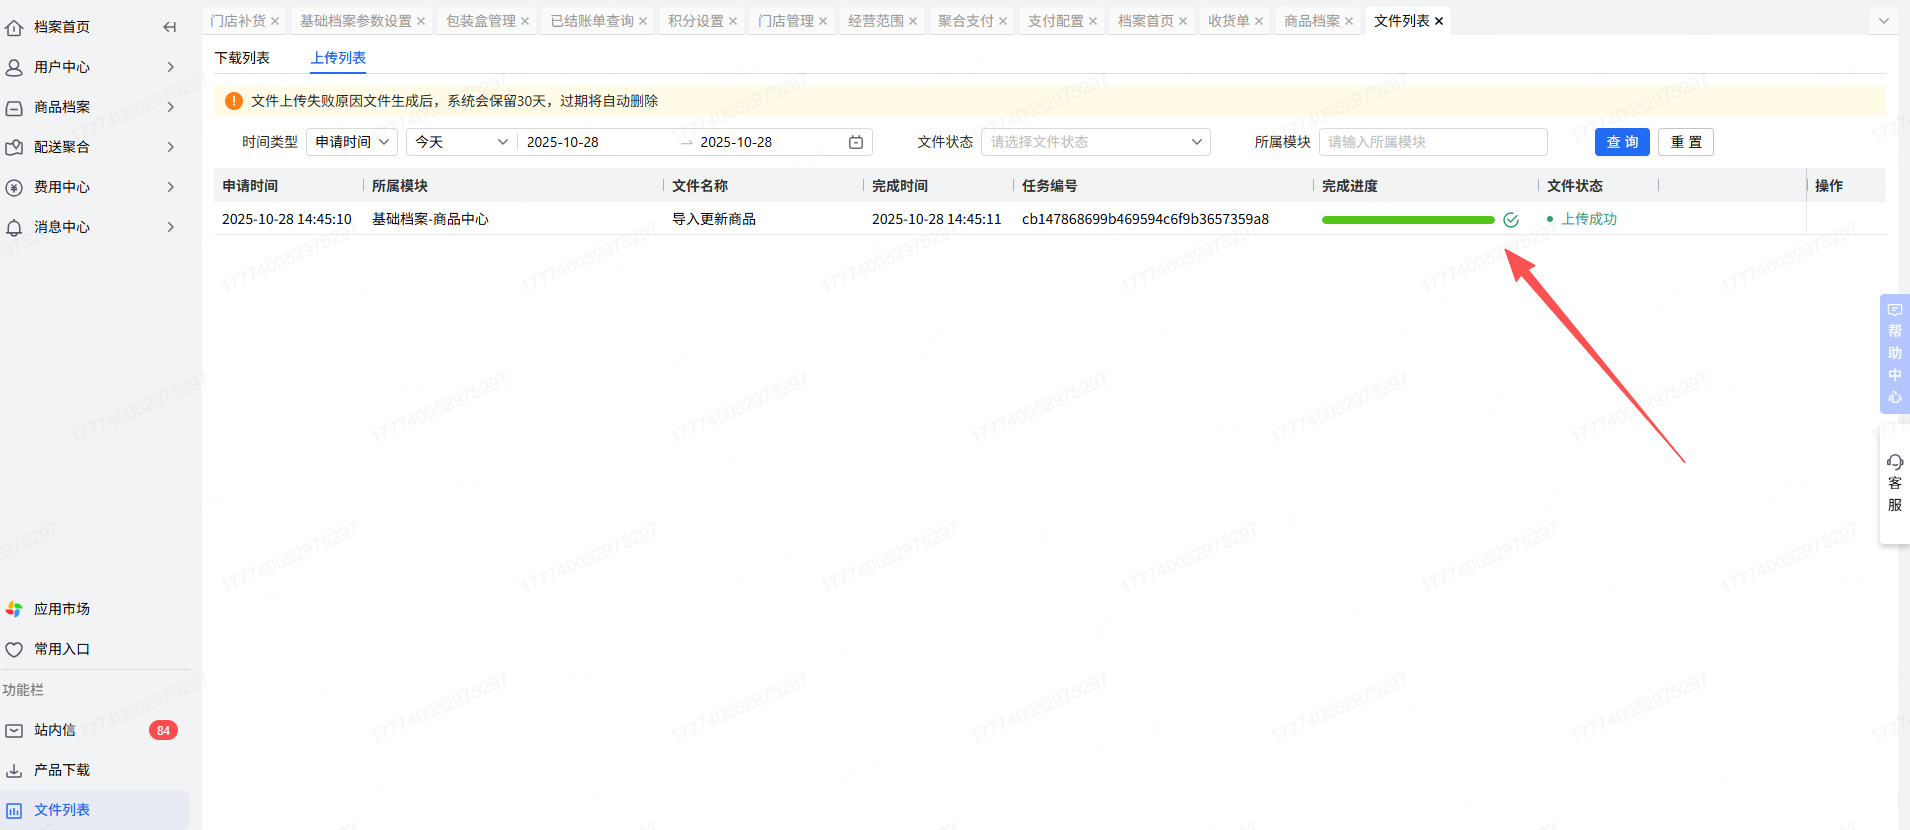Open 常用入口 in the sidebar

pyautogui.click(x=62, y=649)
